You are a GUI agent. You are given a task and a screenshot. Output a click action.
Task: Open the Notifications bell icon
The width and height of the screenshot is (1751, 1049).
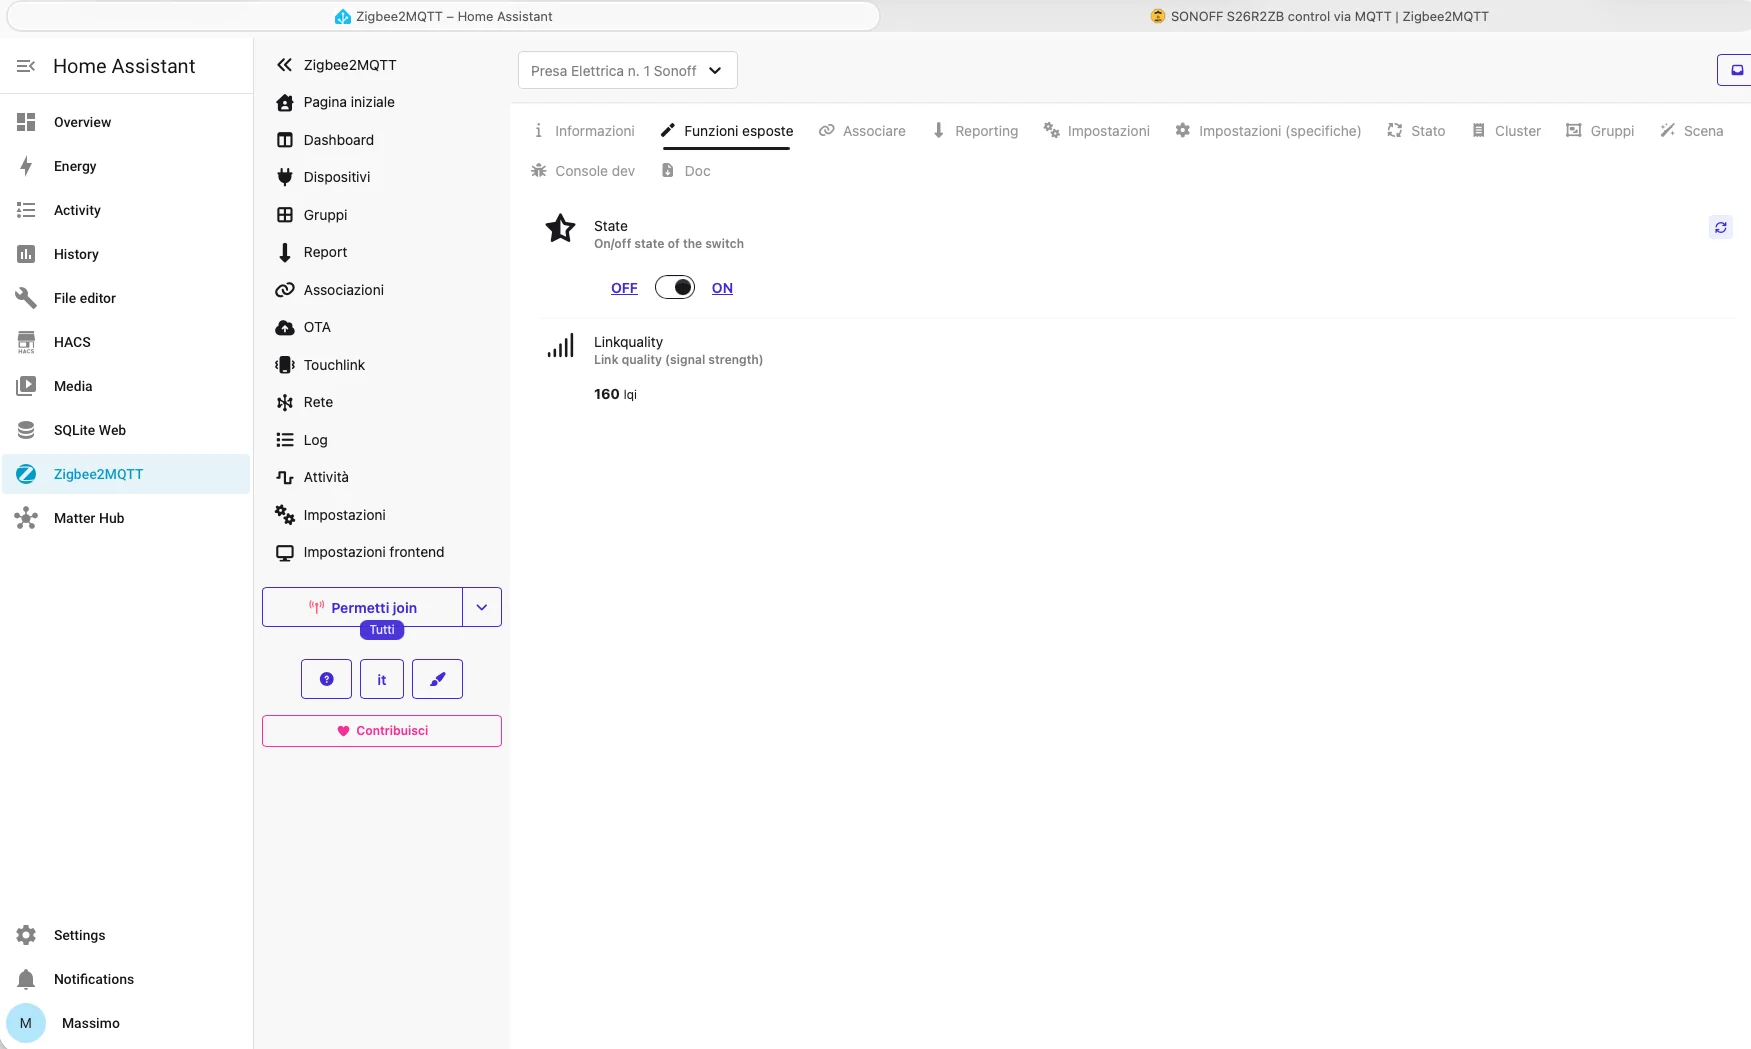[x=26, y=979]
